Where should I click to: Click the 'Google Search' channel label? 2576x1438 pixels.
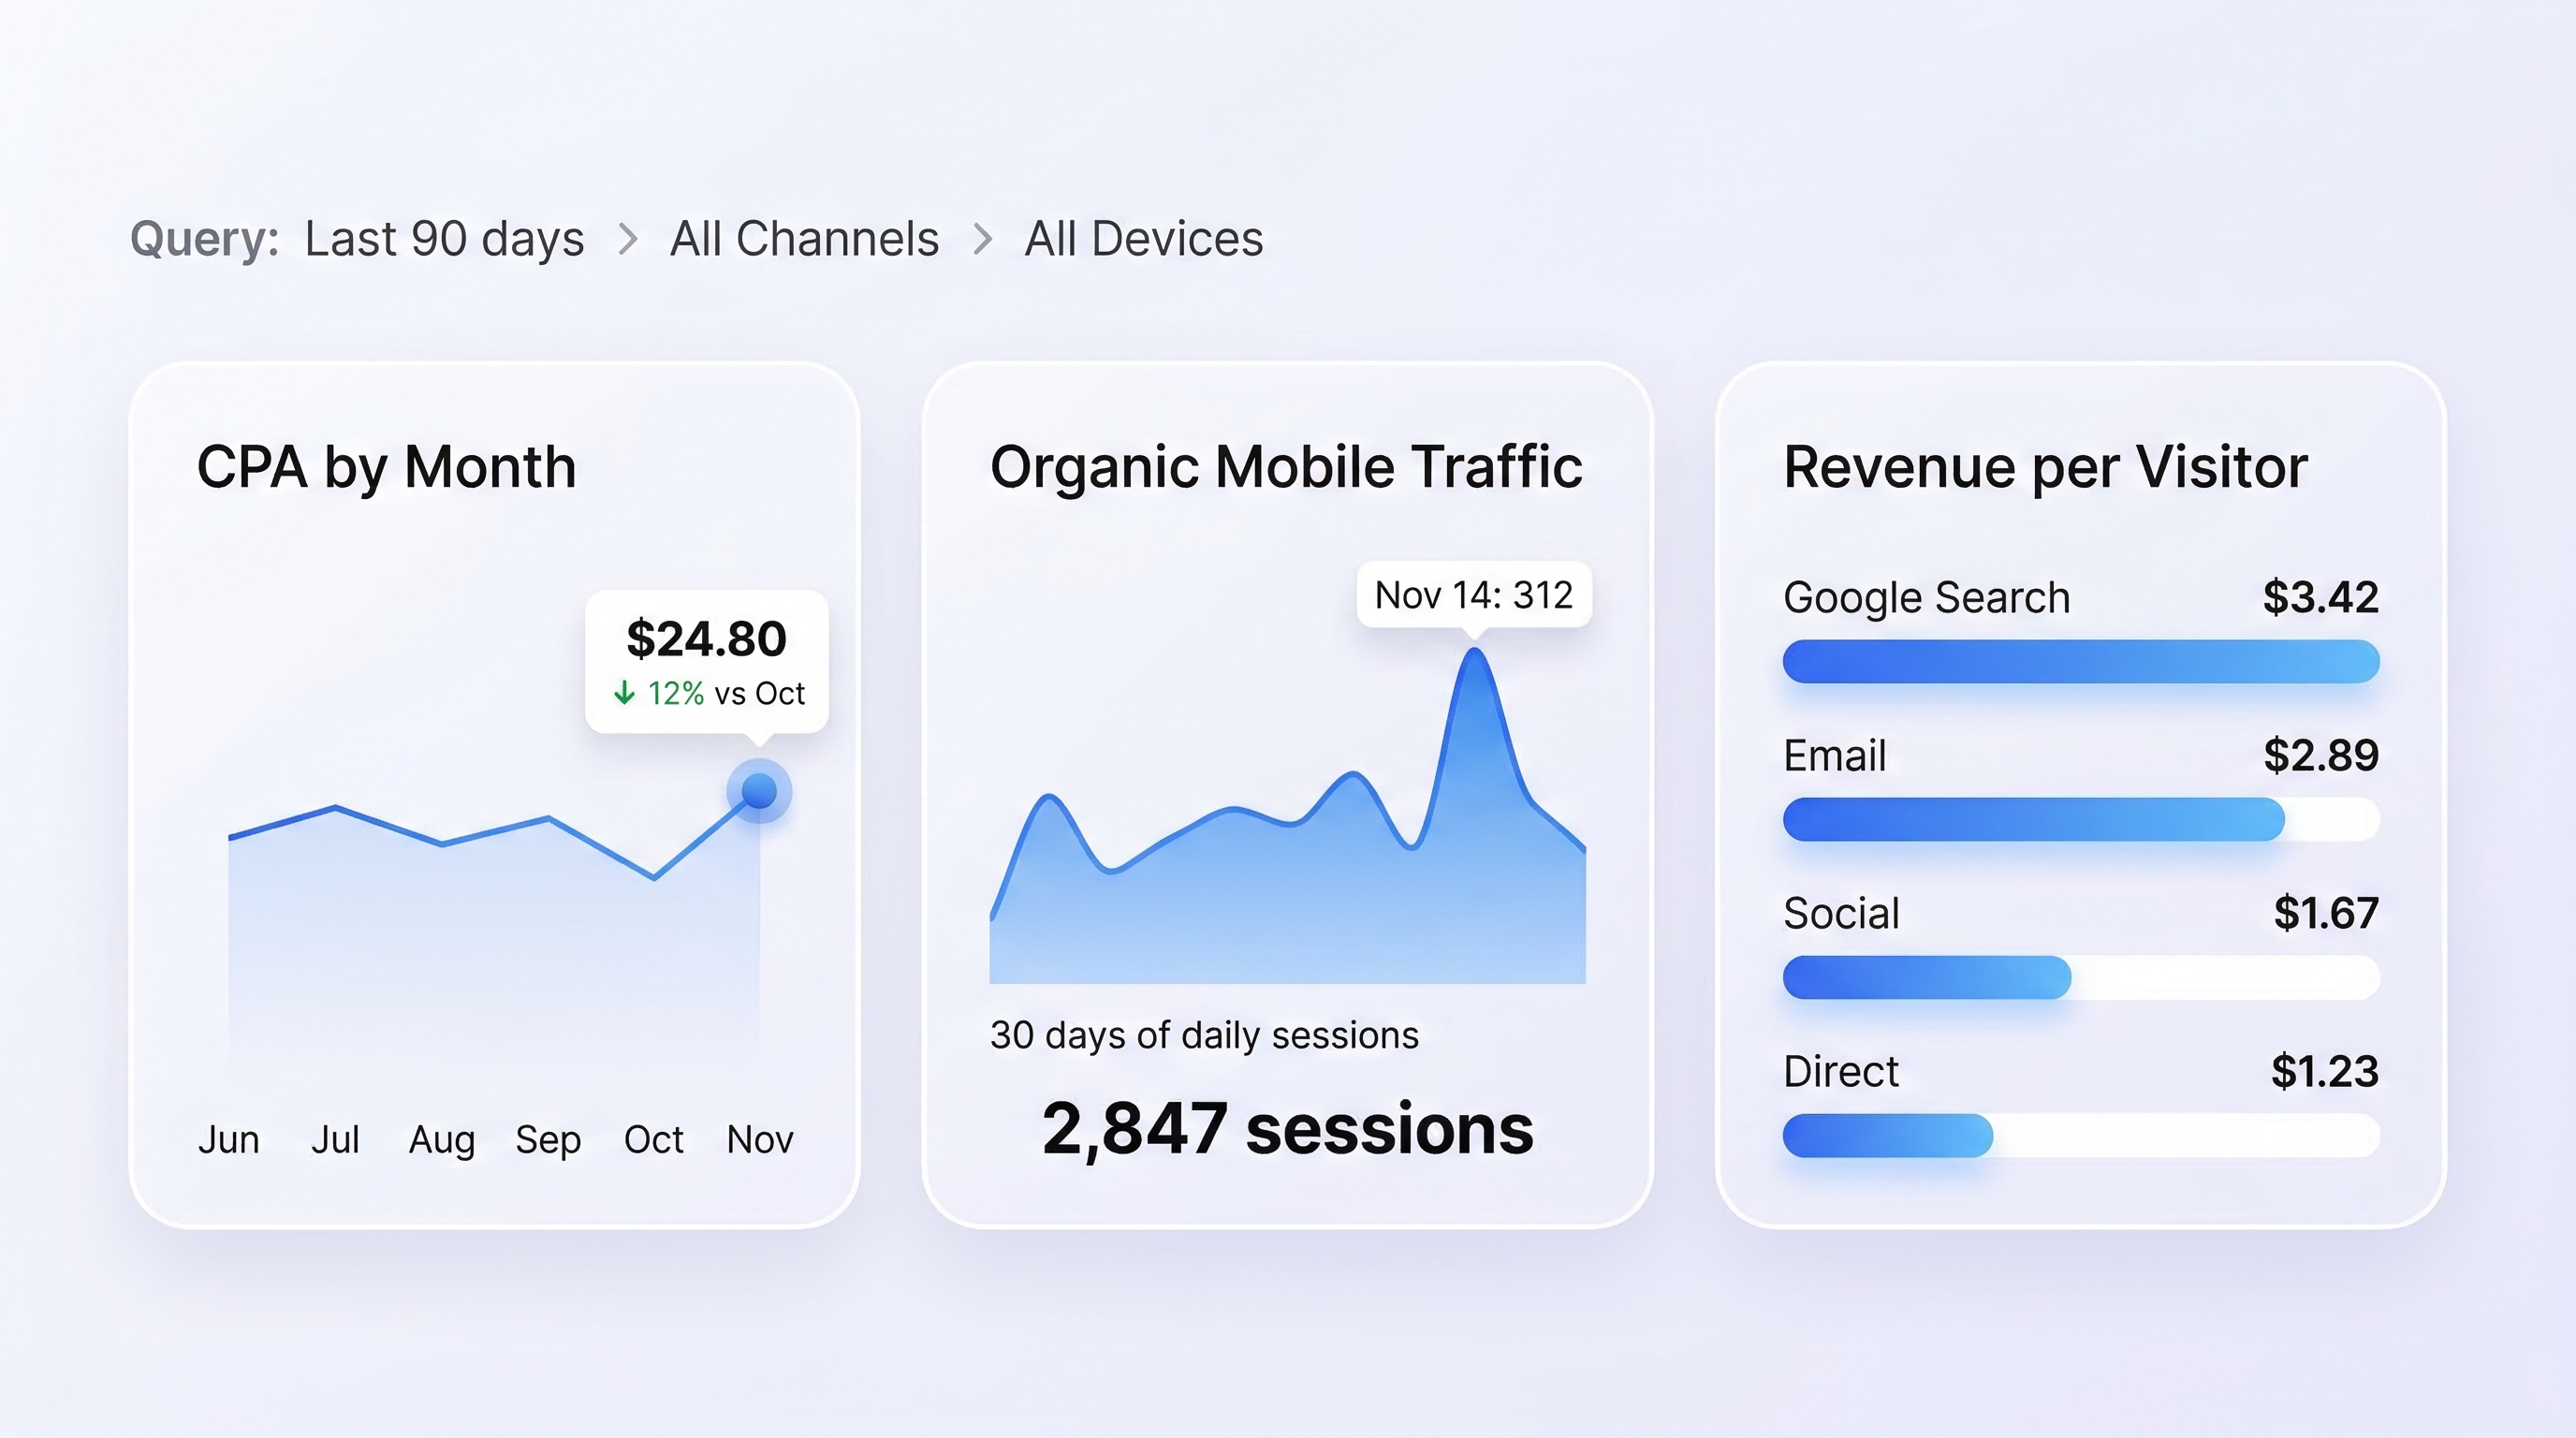pos(1927,598)
